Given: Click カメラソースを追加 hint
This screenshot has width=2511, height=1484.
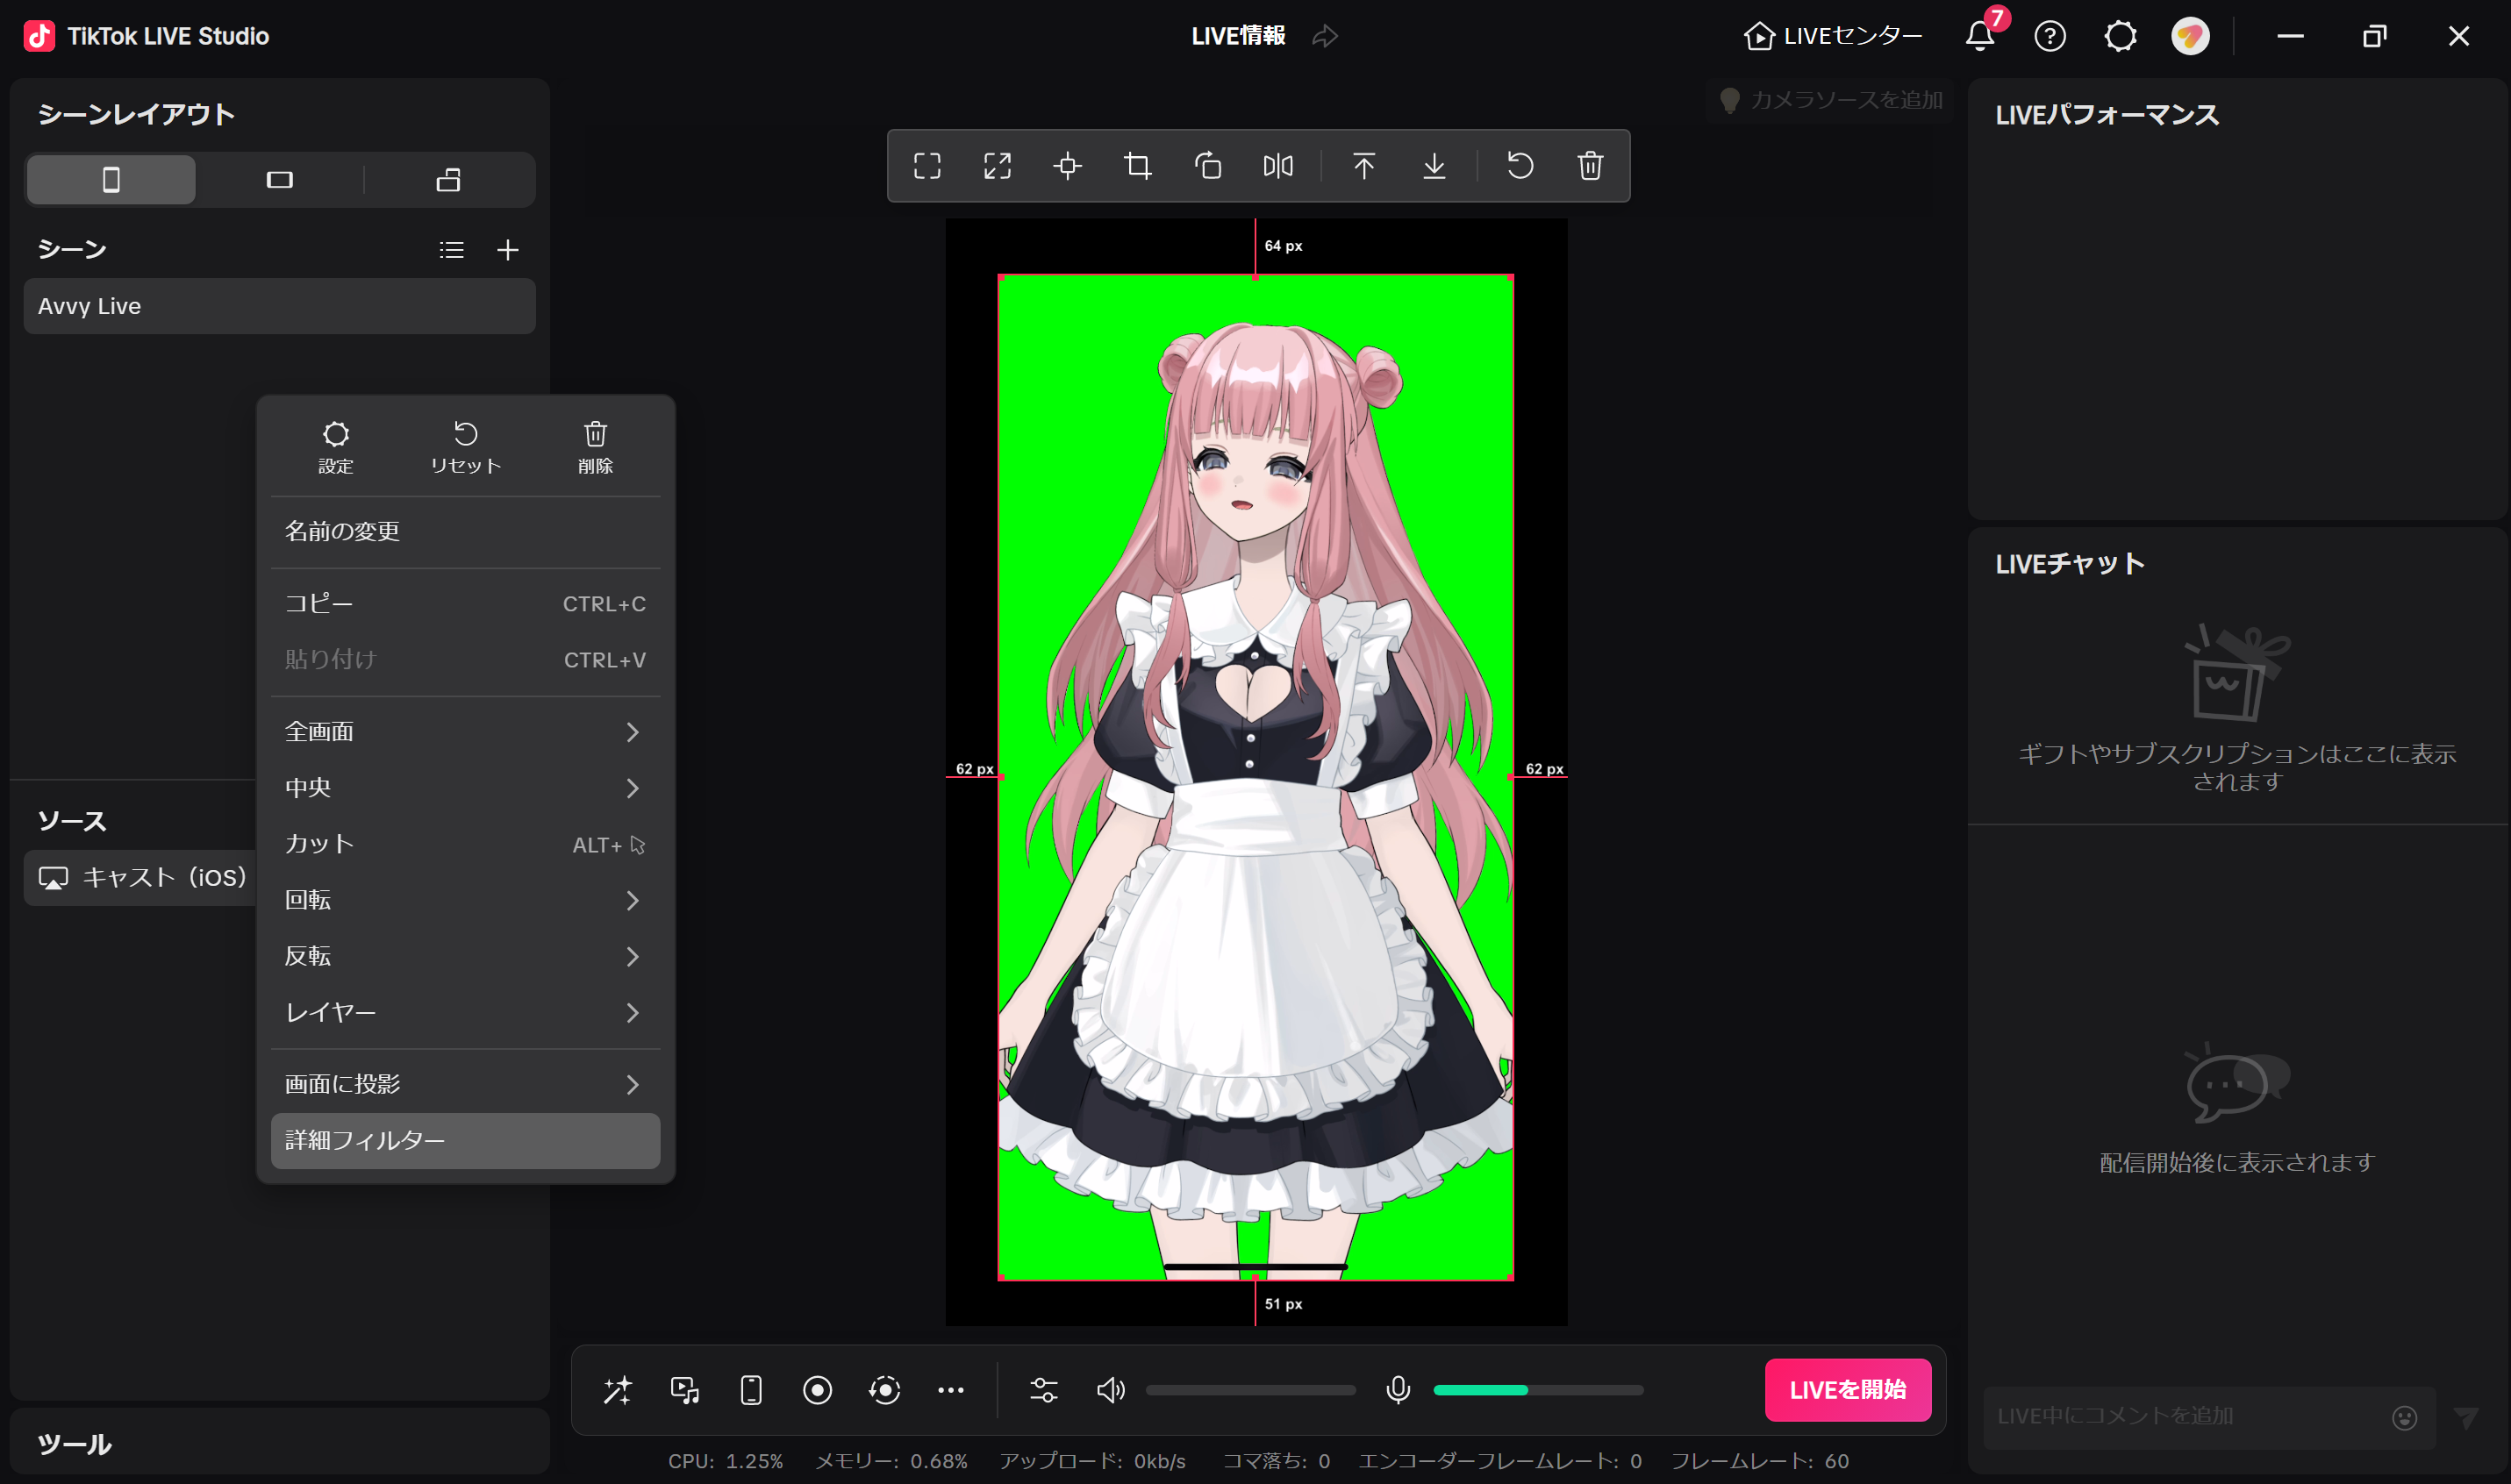Looking at the screenshot, I should coord(1831,100).
